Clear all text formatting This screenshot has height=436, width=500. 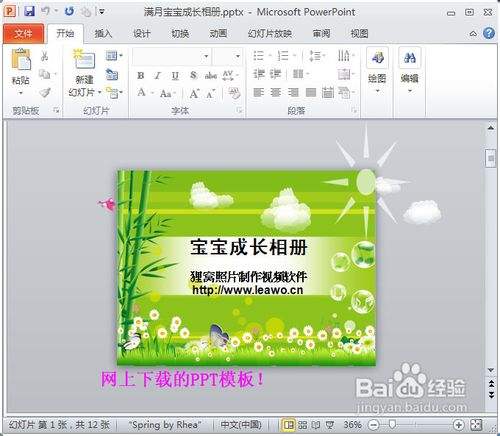point(235,93)
